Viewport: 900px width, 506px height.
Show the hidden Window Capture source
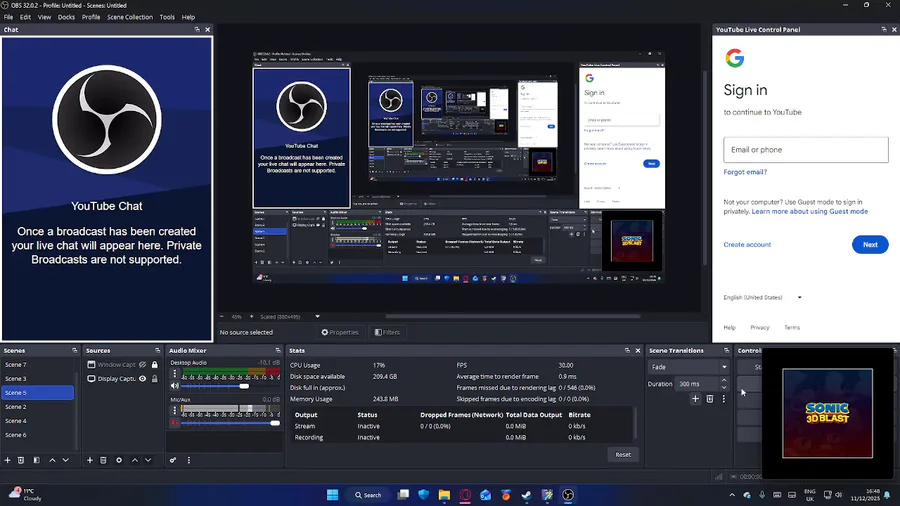click(x=143, y=365)
